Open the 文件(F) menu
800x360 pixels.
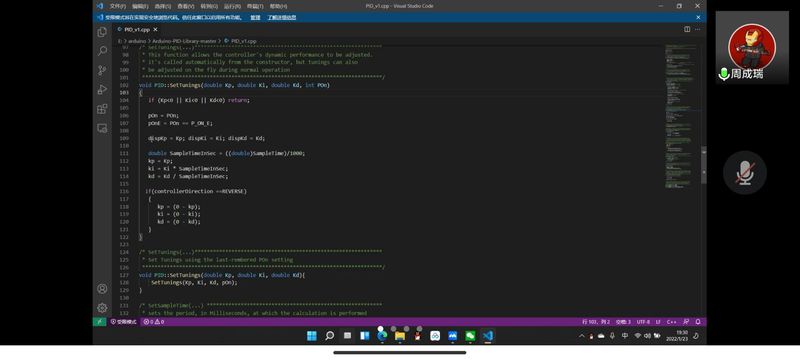[118, 6]
